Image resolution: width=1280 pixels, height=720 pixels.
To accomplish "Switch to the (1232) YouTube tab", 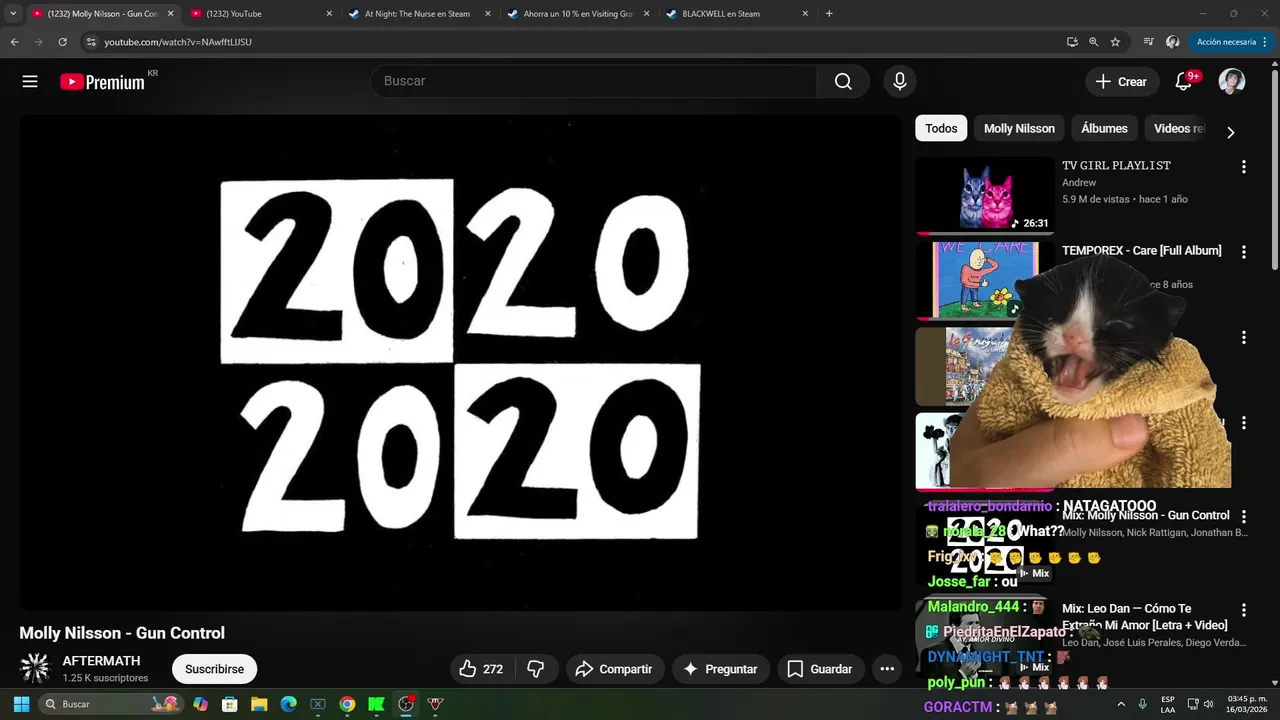I will 262,14.
